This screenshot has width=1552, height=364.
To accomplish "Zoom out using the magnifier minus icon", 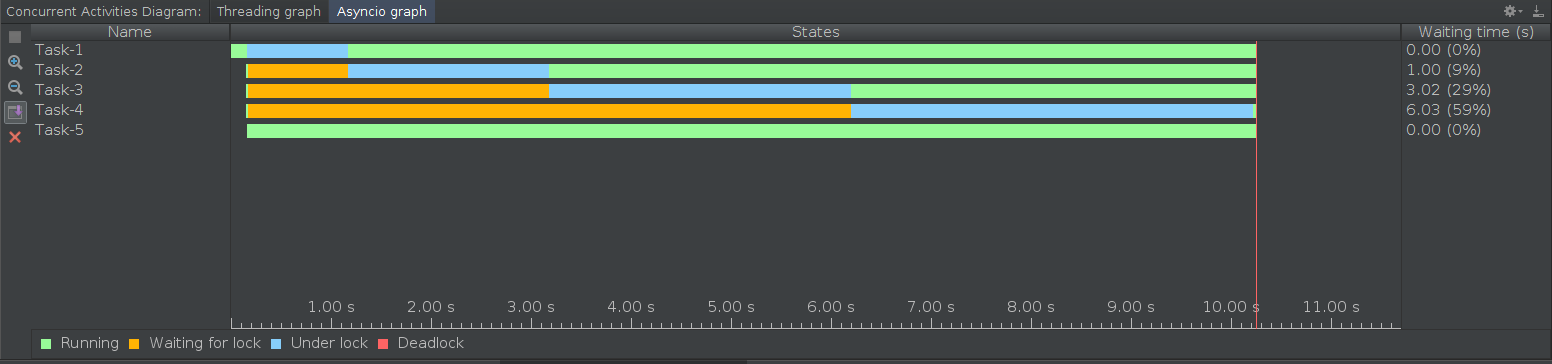I will 15,87.
